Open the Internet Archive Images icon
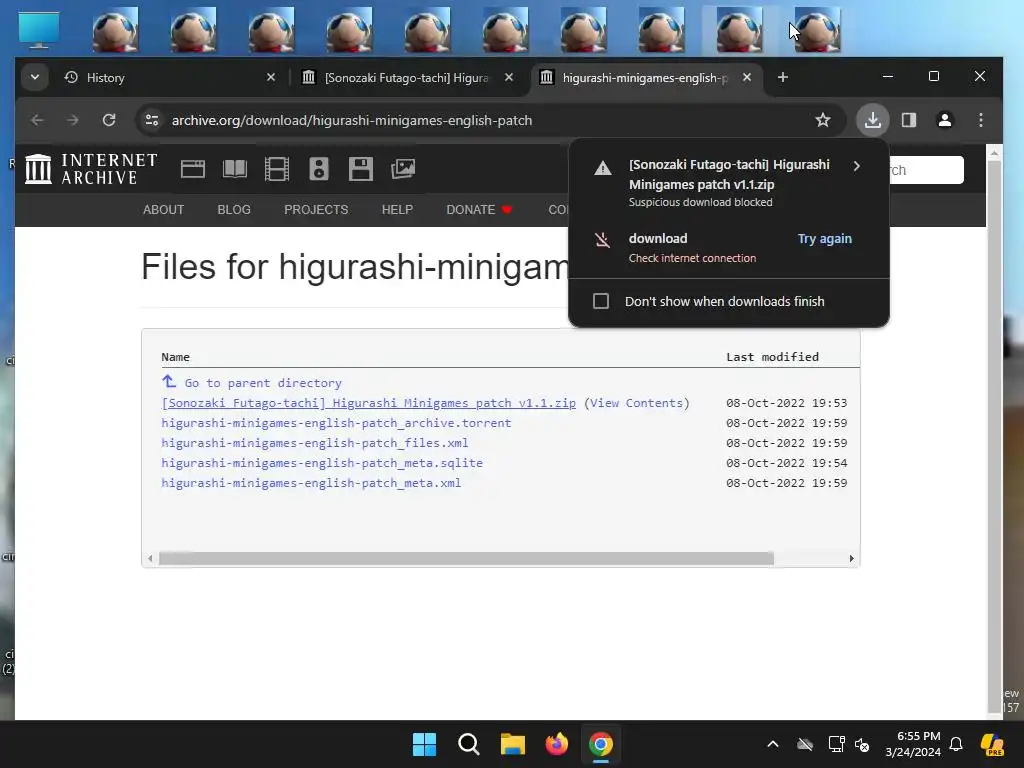This screenshot has width=1024, height=768. (403, 169)
